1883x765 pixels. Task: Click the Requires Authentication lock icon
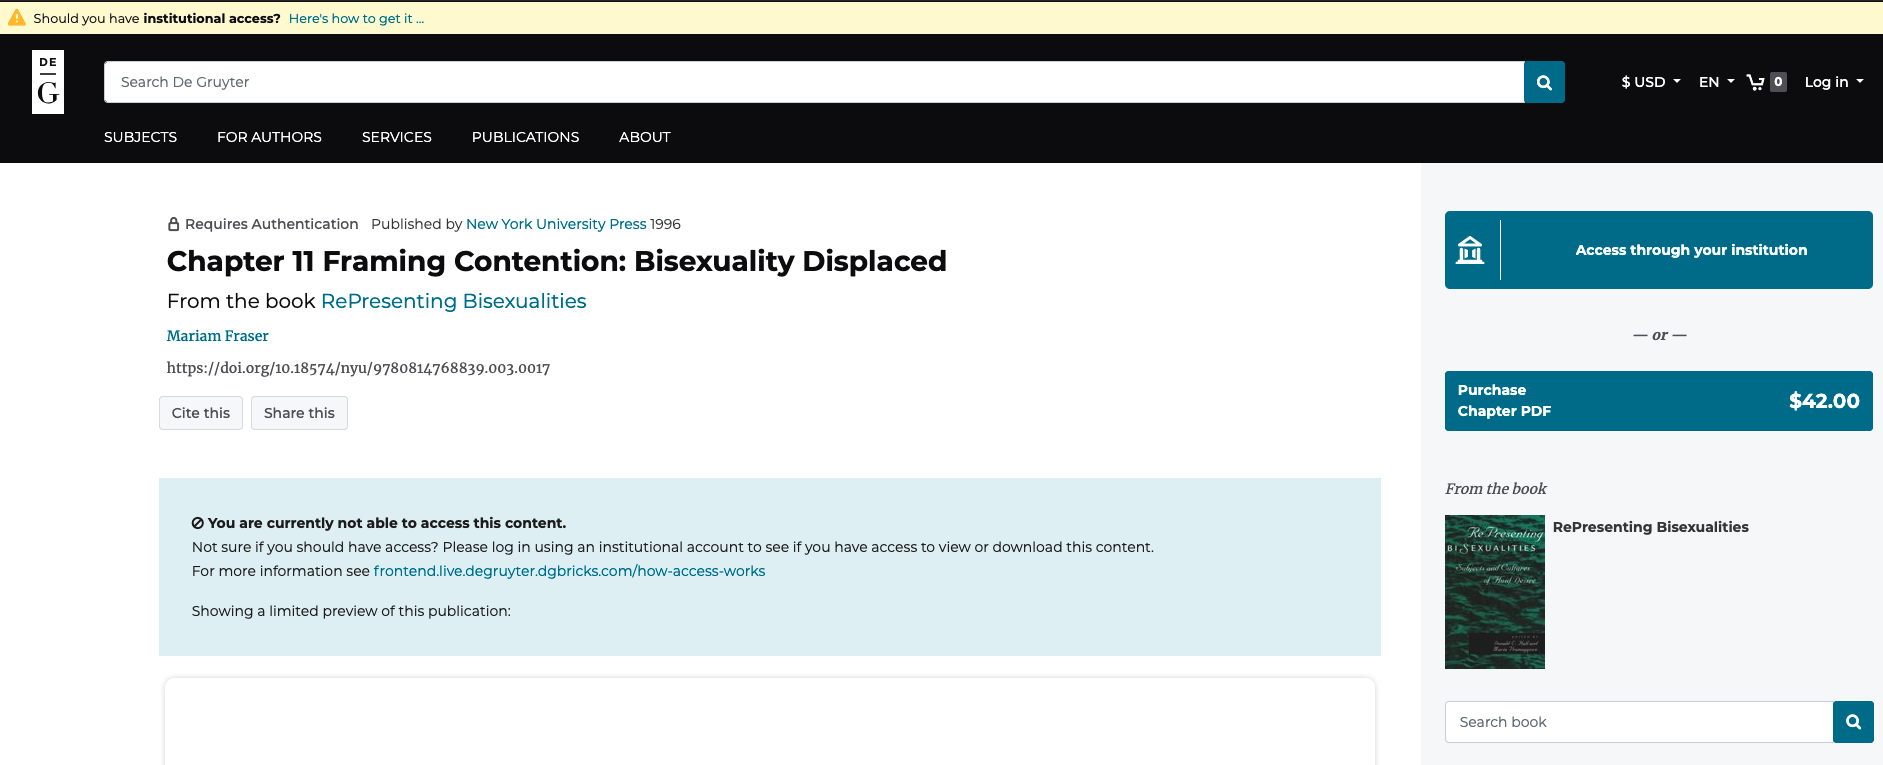173,224
